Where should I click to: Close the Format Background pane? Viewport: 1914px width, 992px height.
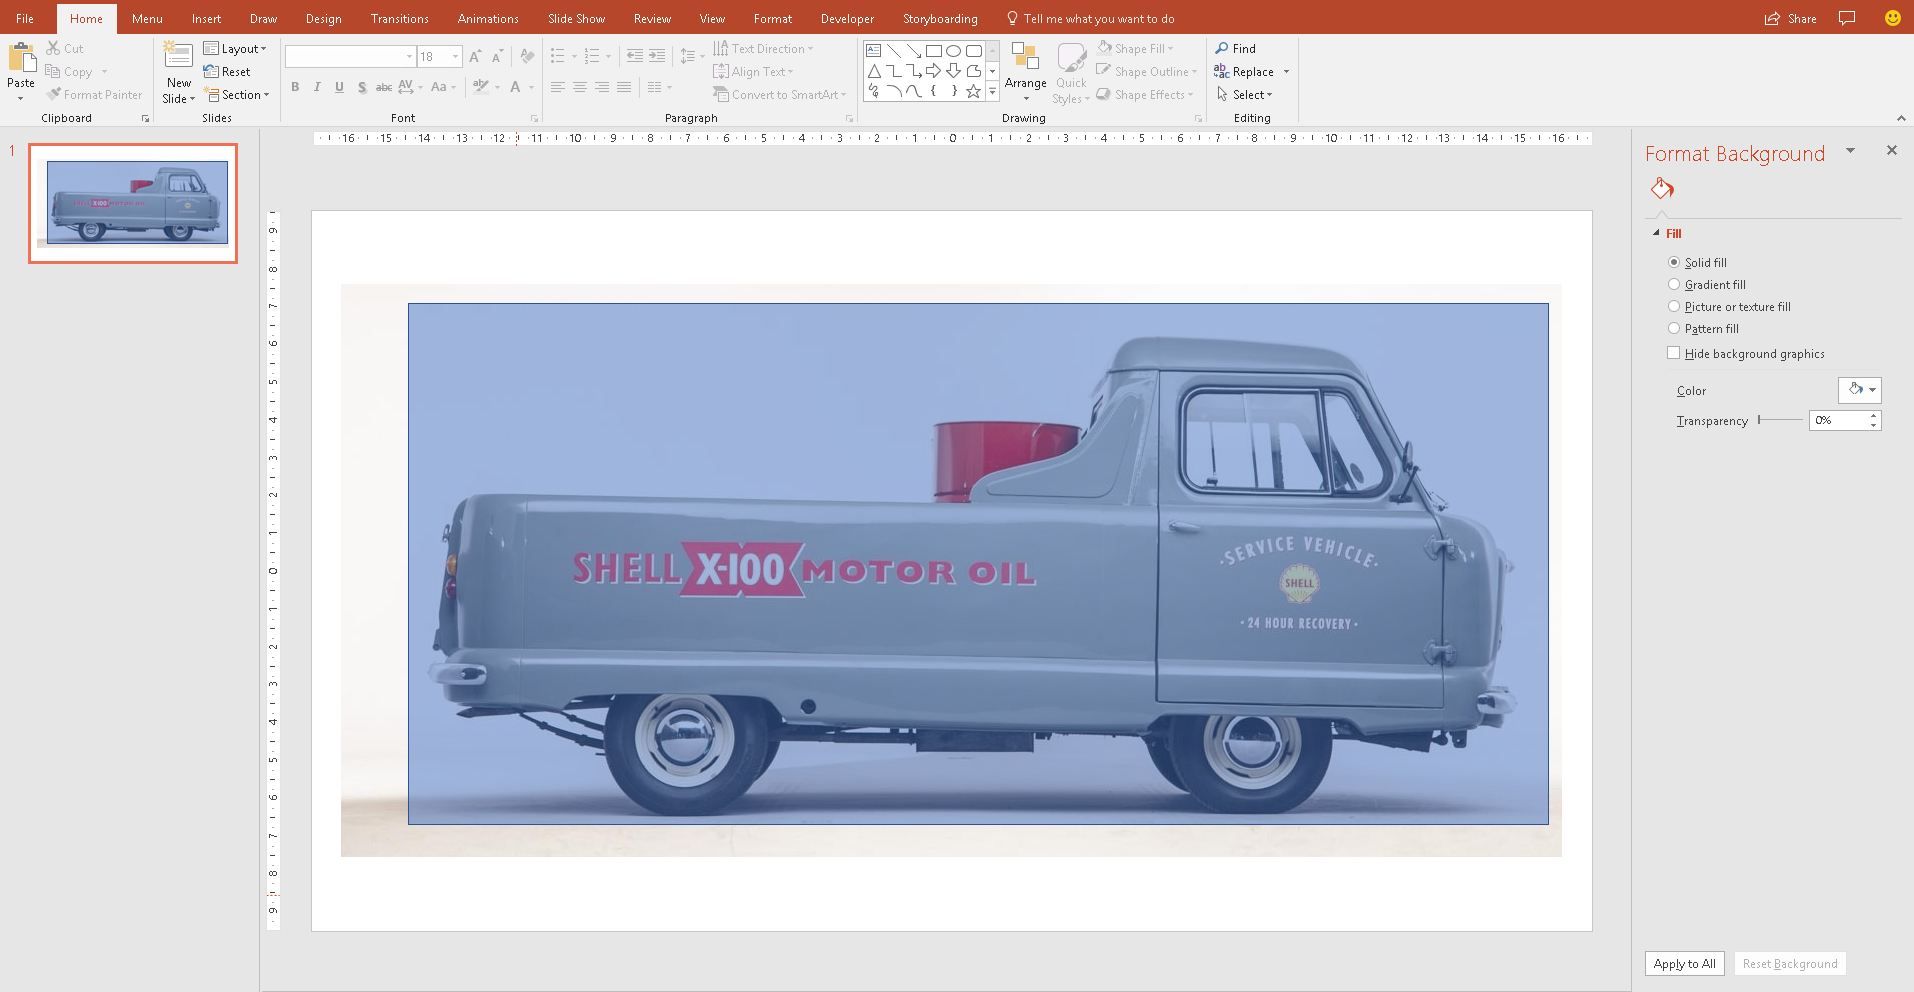tap(1891, 150)
